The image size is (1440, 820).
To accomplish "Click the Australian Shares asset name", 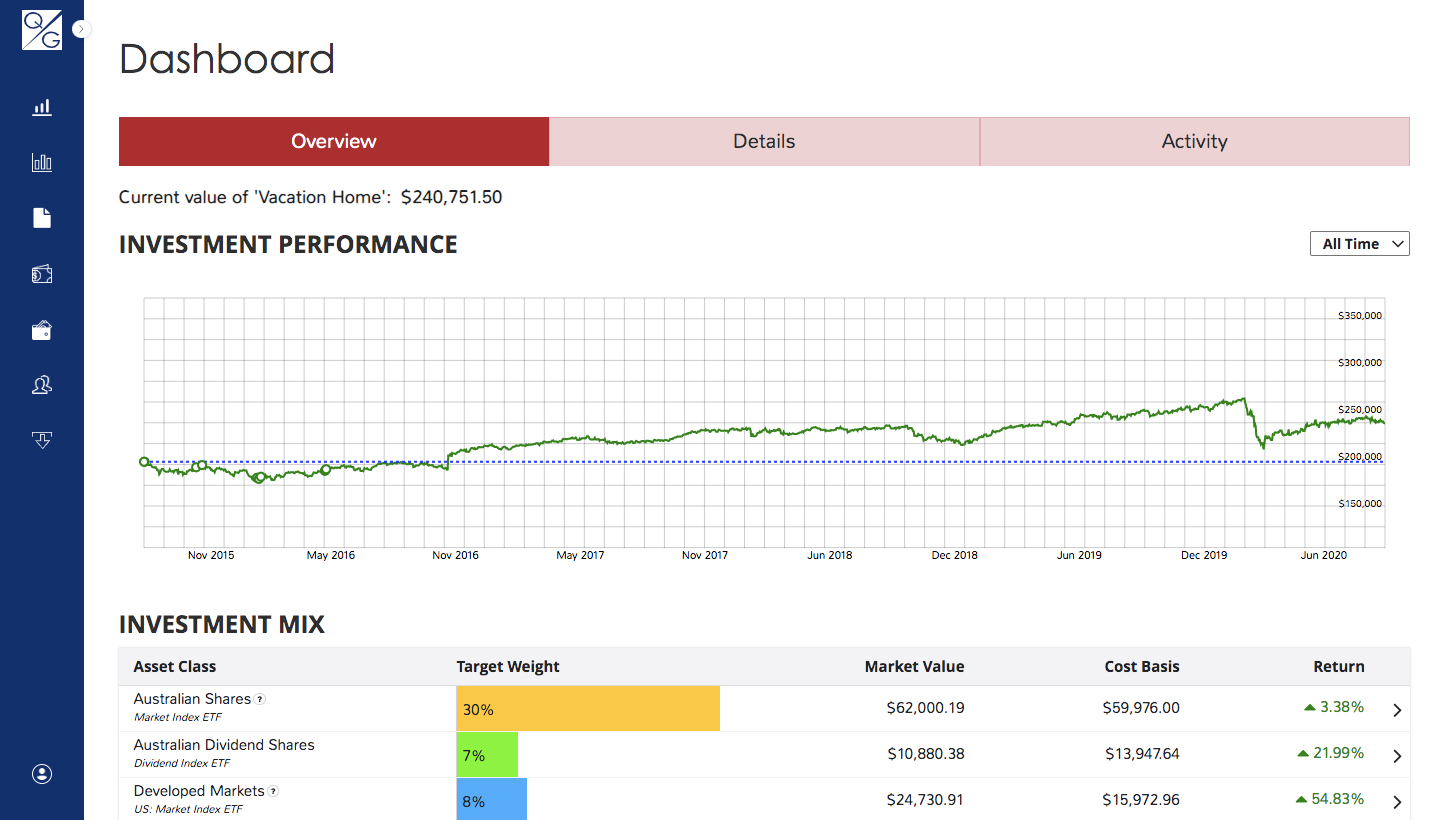I will [x=192, y=699].
